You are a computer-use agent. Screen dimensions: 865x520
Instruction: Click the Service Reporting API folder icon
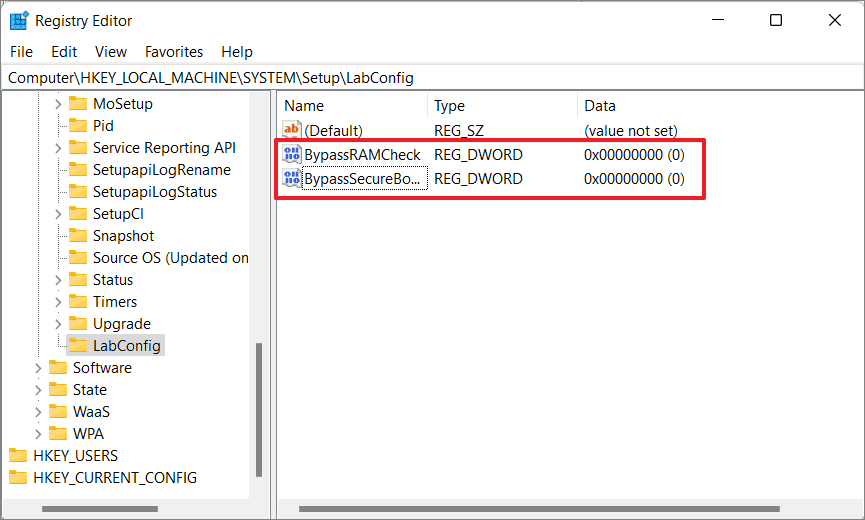tap(78, 148)
